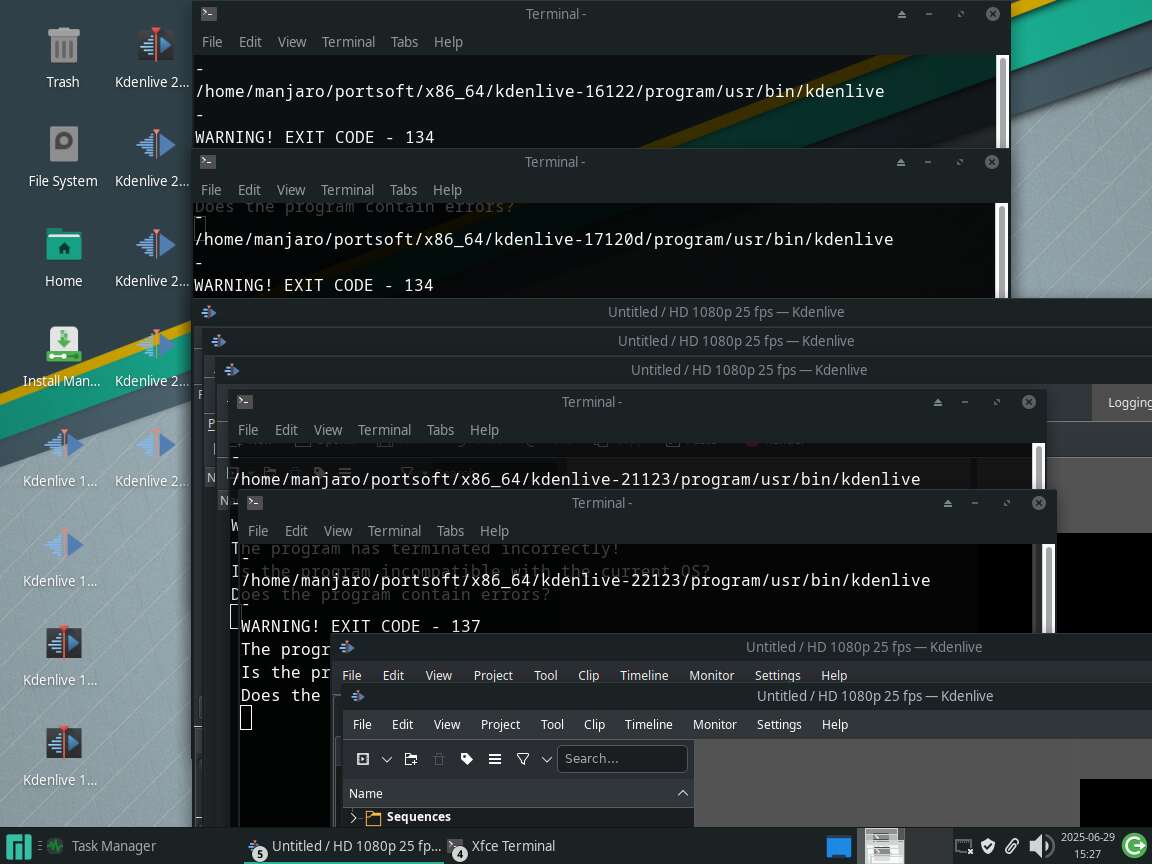The image size is (1152, 864).
Task: Open Tabs menu in kdenlive-16122 terminal
Action: pos(404,42)
